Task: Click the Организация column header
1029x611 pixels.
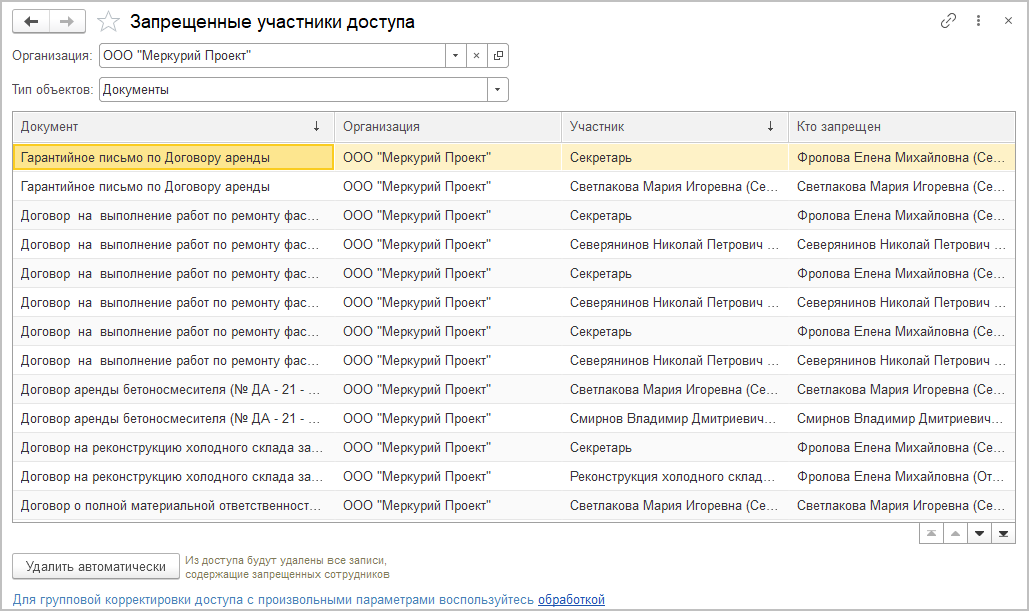Action: click(447, 127)
